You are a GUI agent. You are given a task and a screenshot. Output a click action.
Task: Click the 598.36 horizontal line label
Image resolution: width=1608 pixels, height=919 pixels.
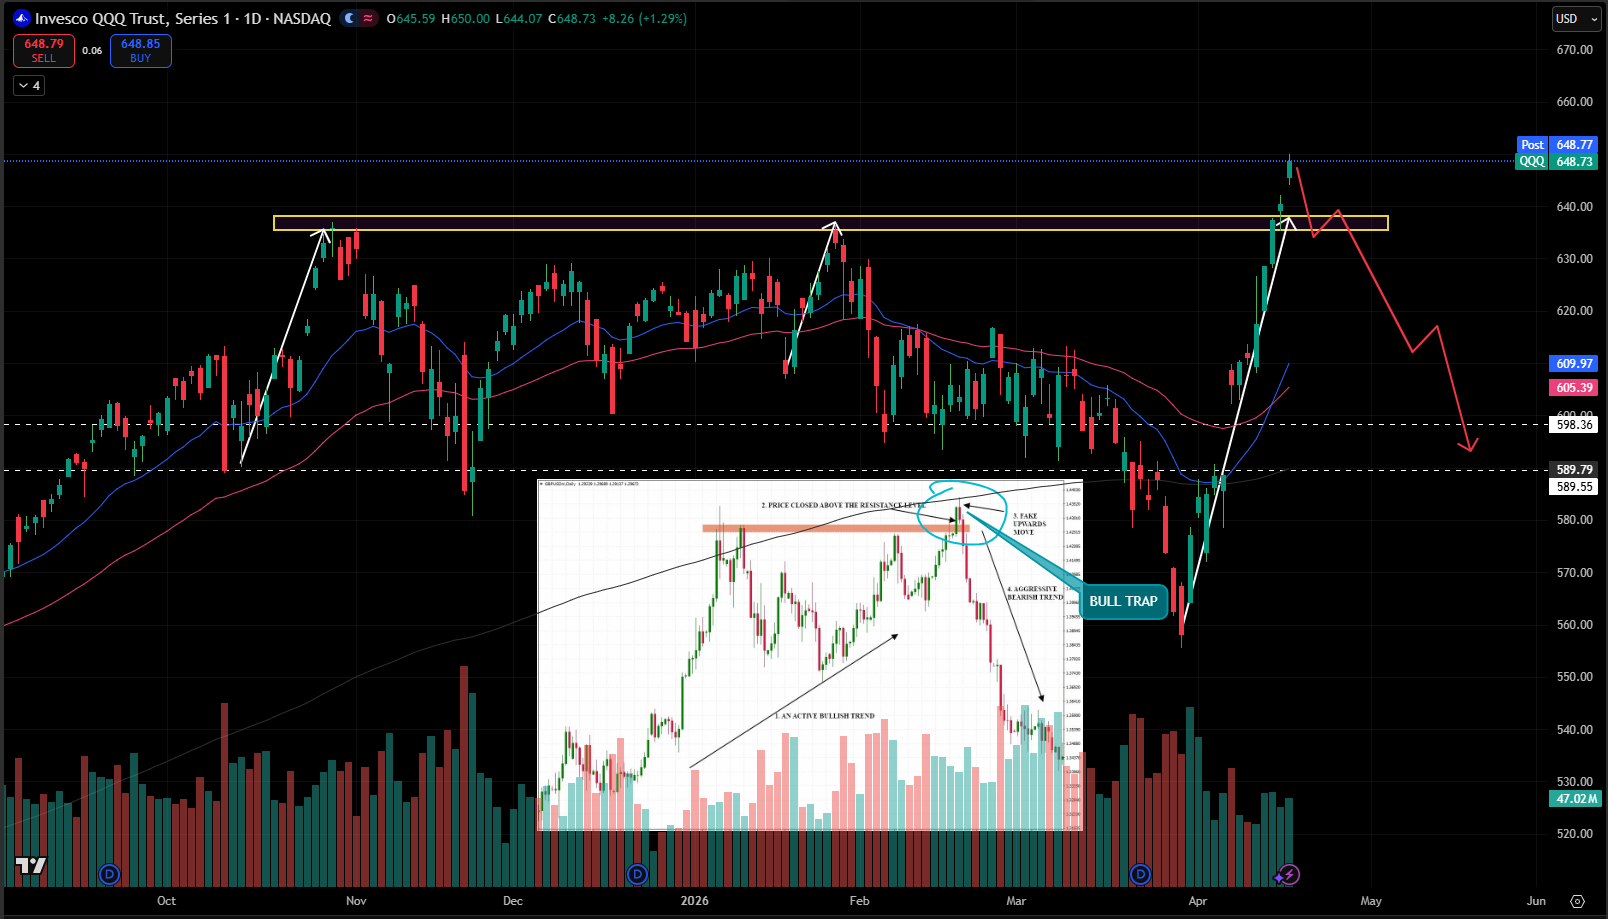click(x=1574, y=425)
